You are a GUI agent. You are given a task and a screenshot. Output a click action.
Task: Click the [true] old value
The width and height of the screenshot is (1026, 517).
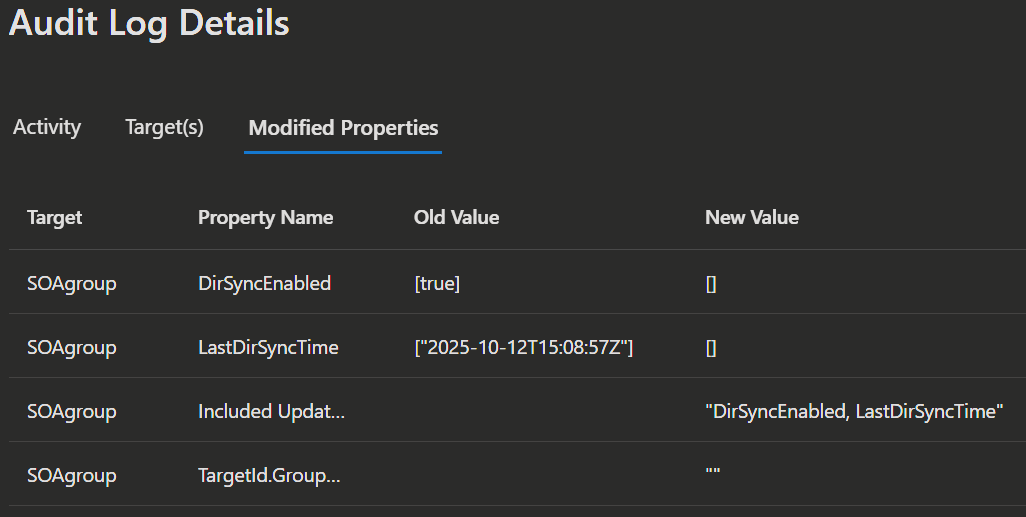pos(437,284)
